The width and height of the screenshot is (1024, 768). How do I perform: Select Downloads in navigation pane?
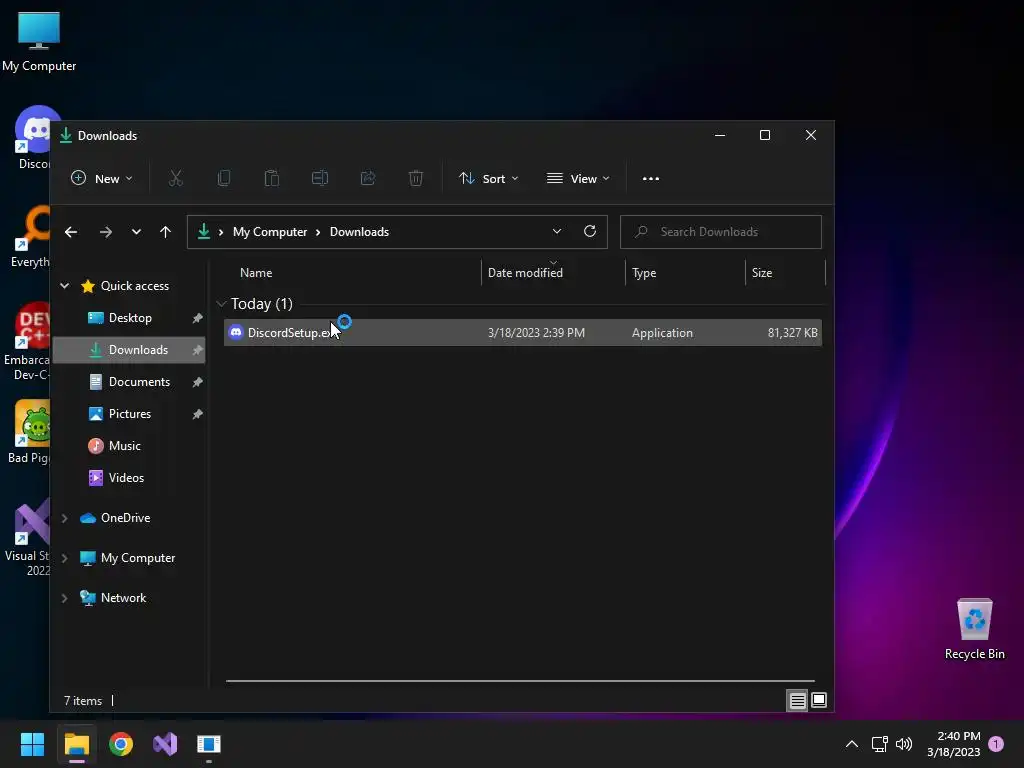[129, 349]
